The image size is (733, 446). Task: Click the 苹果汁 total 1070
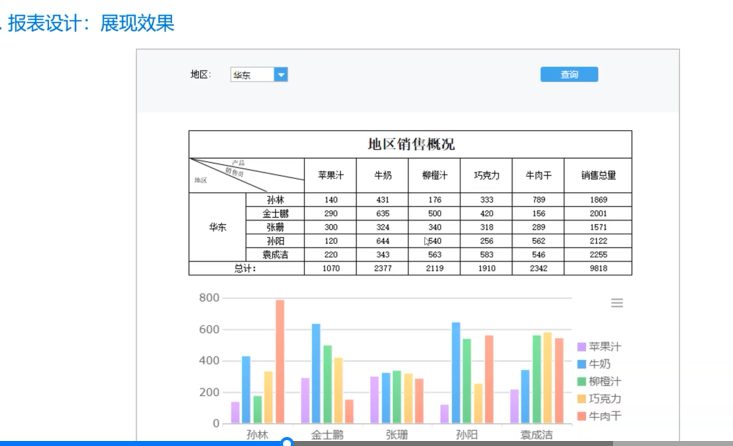[331, 268]
